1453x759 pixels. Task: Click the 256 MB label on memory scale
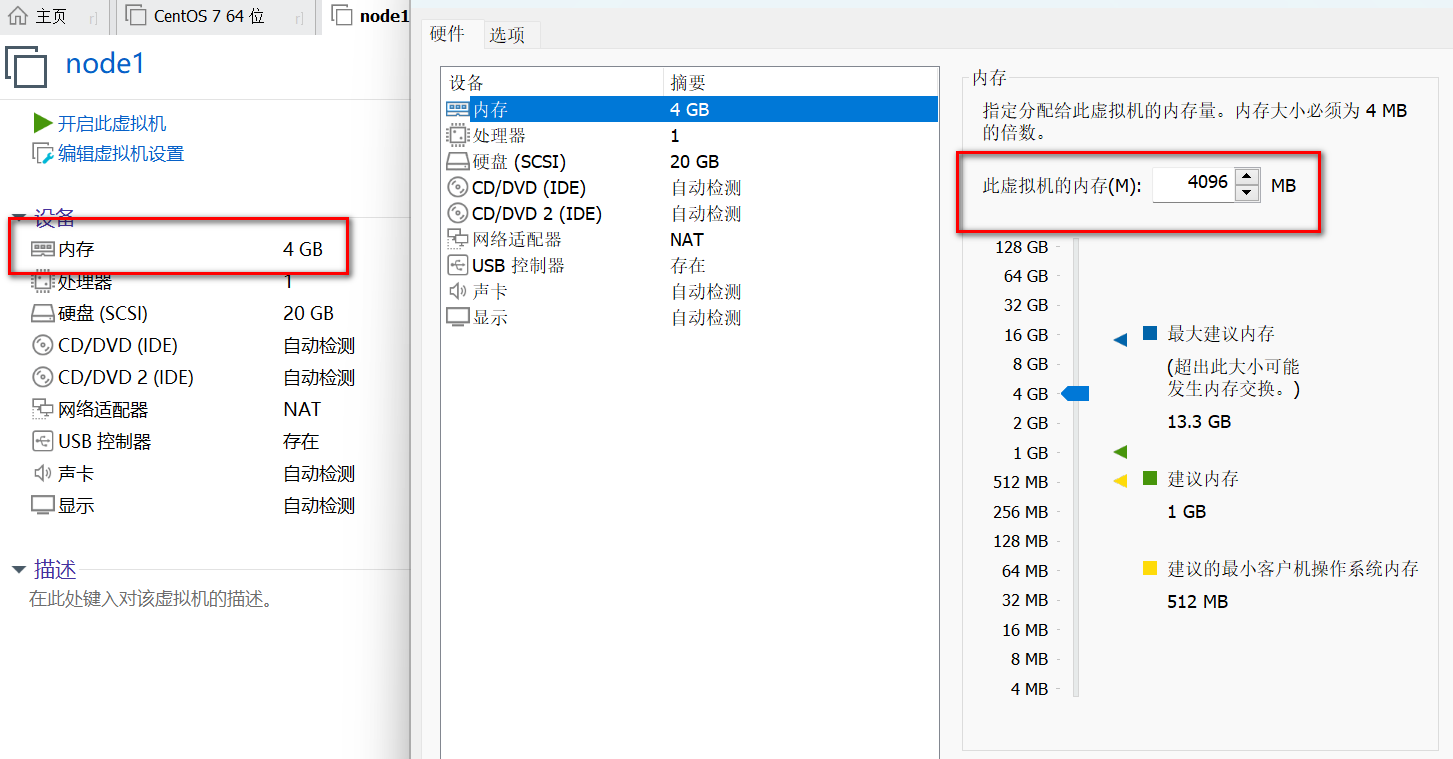1020,512
